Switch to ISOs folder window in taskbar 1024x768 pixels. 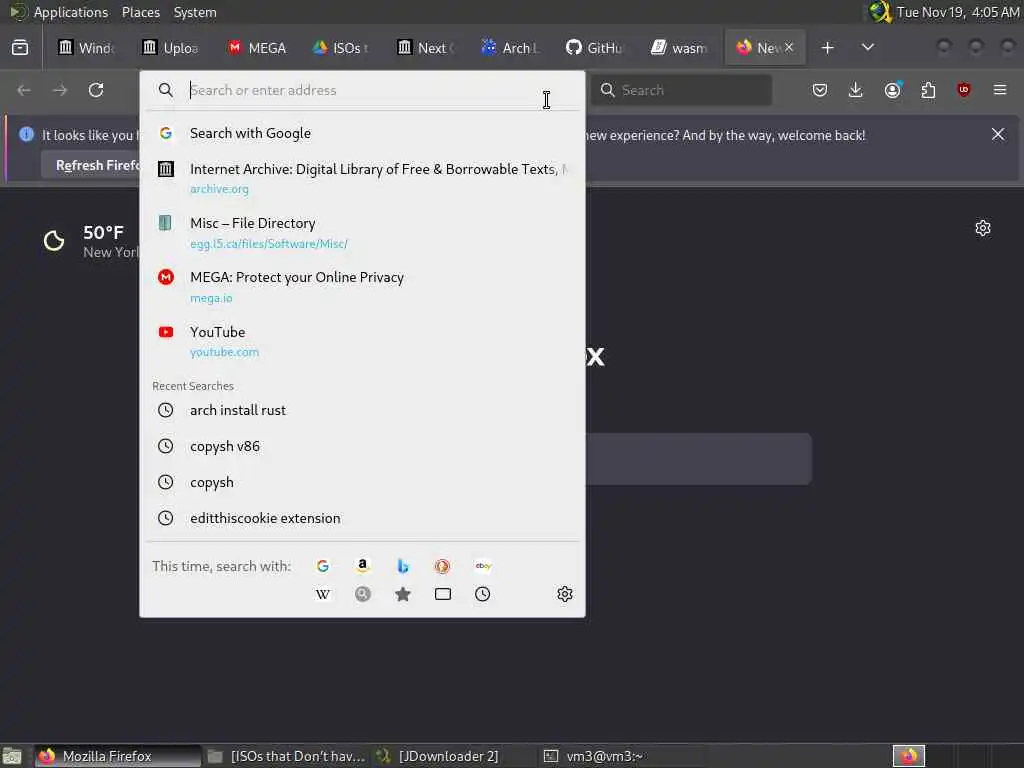point(287,756)
